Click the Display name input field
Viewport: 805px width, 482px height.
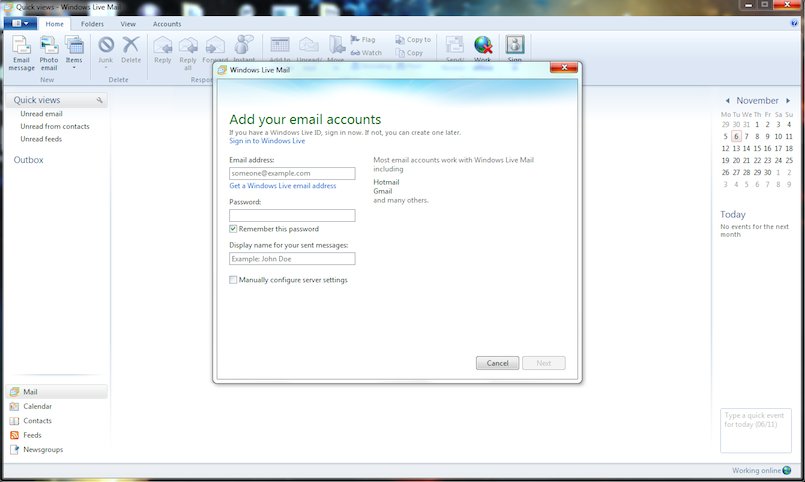[x=292, y=259]
